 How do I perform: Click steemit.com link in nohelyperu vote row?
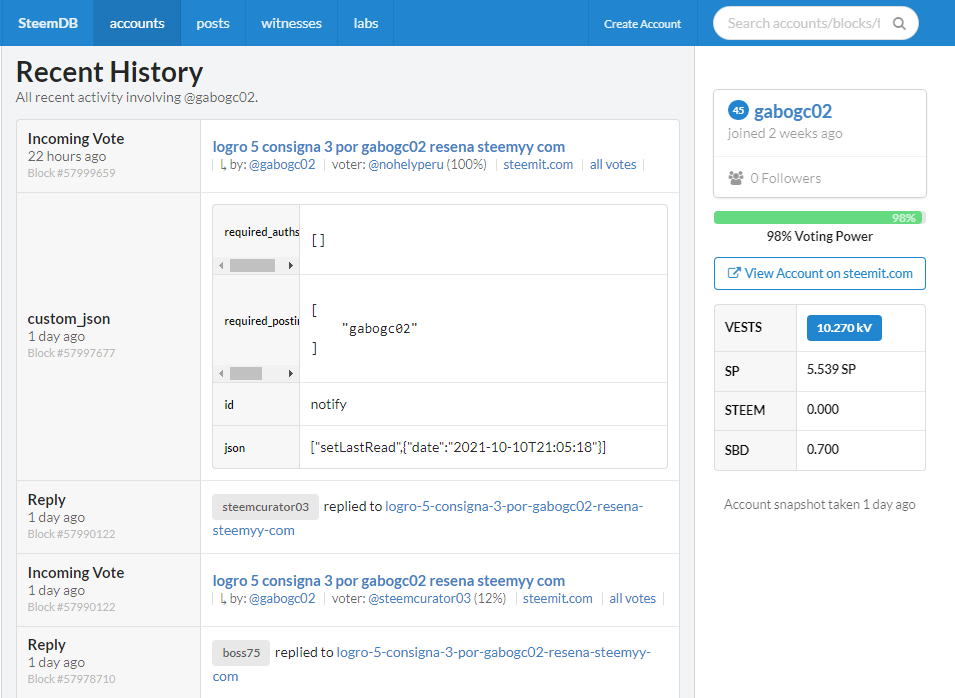tap(538, 164)
